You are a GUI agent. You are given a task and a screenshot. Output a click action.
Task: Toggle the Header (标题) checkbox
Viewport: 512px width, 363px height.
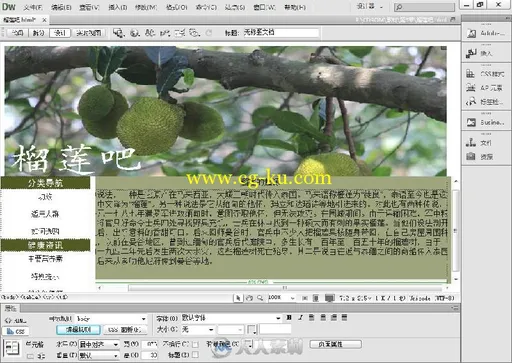tap(195, 355)
